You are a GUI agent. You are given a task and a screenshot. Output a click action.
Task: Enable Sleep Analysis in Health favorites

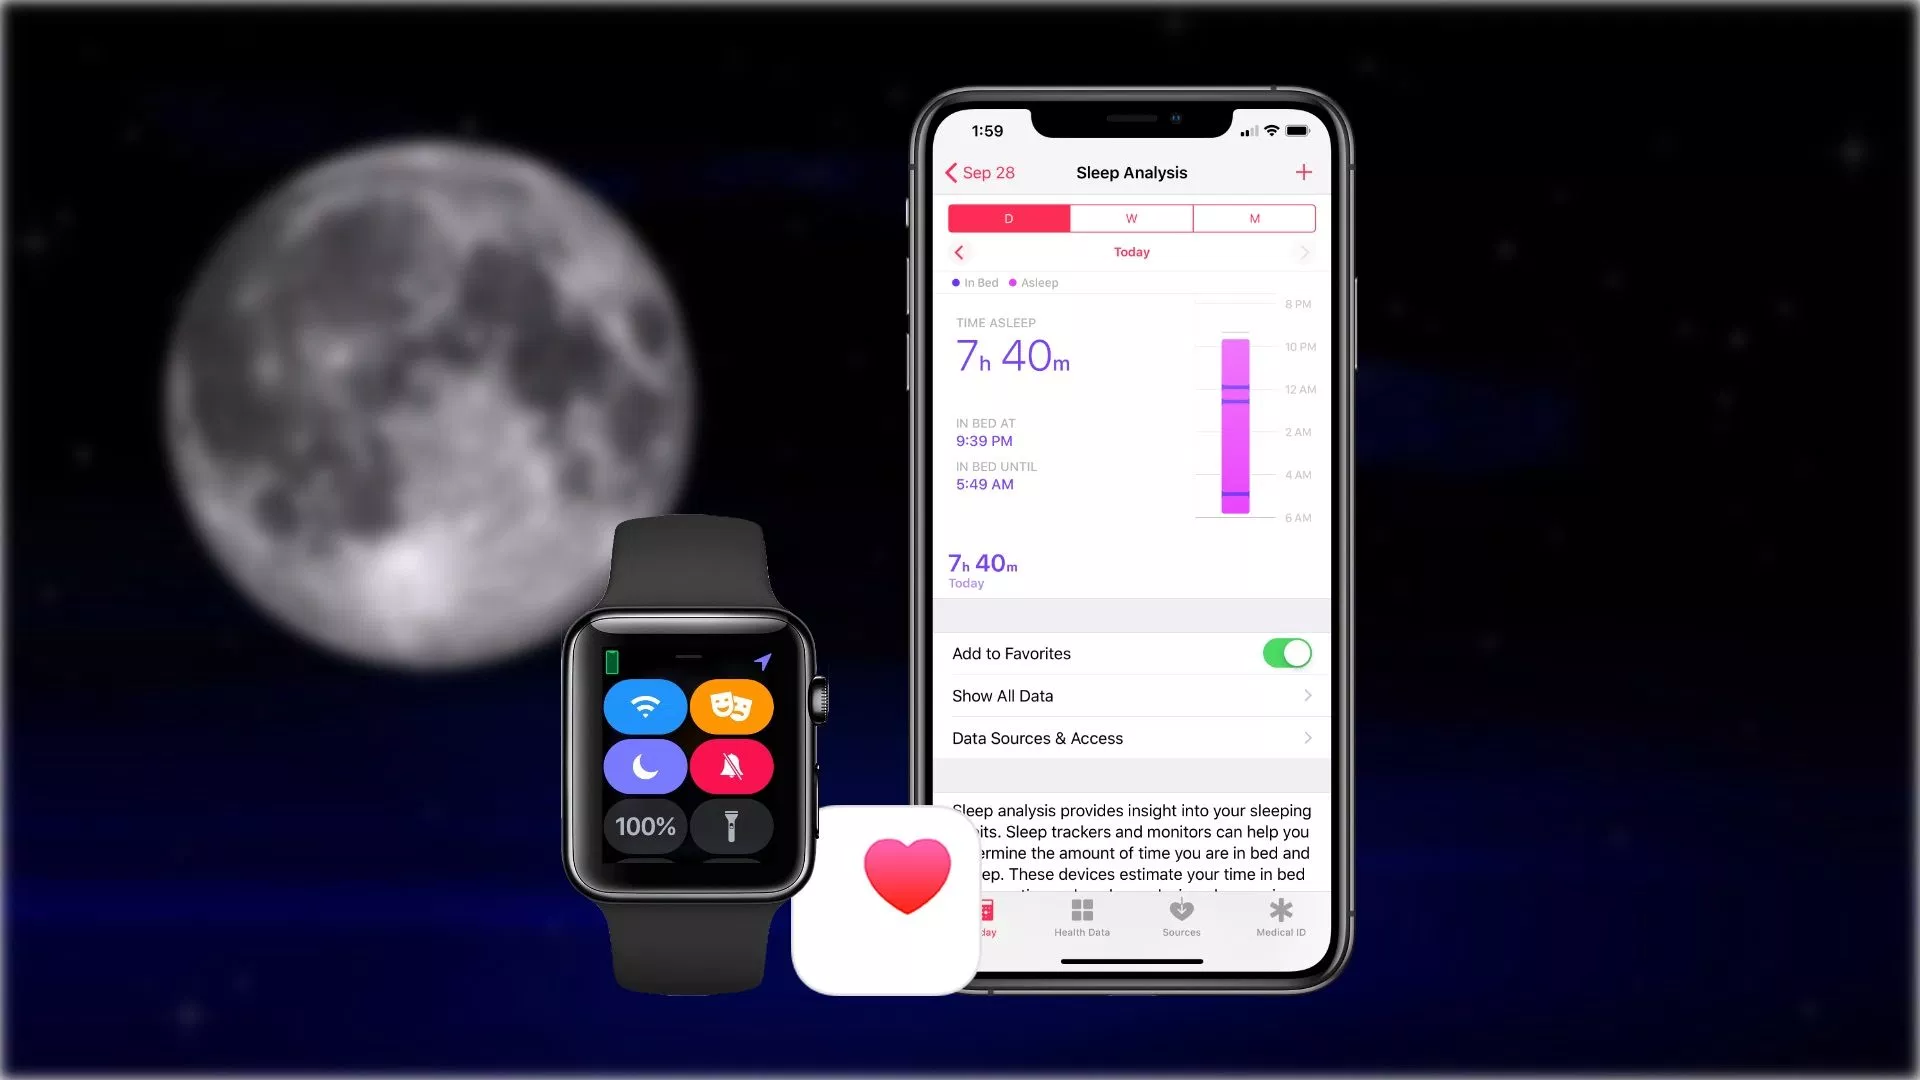coord(1287,653)
